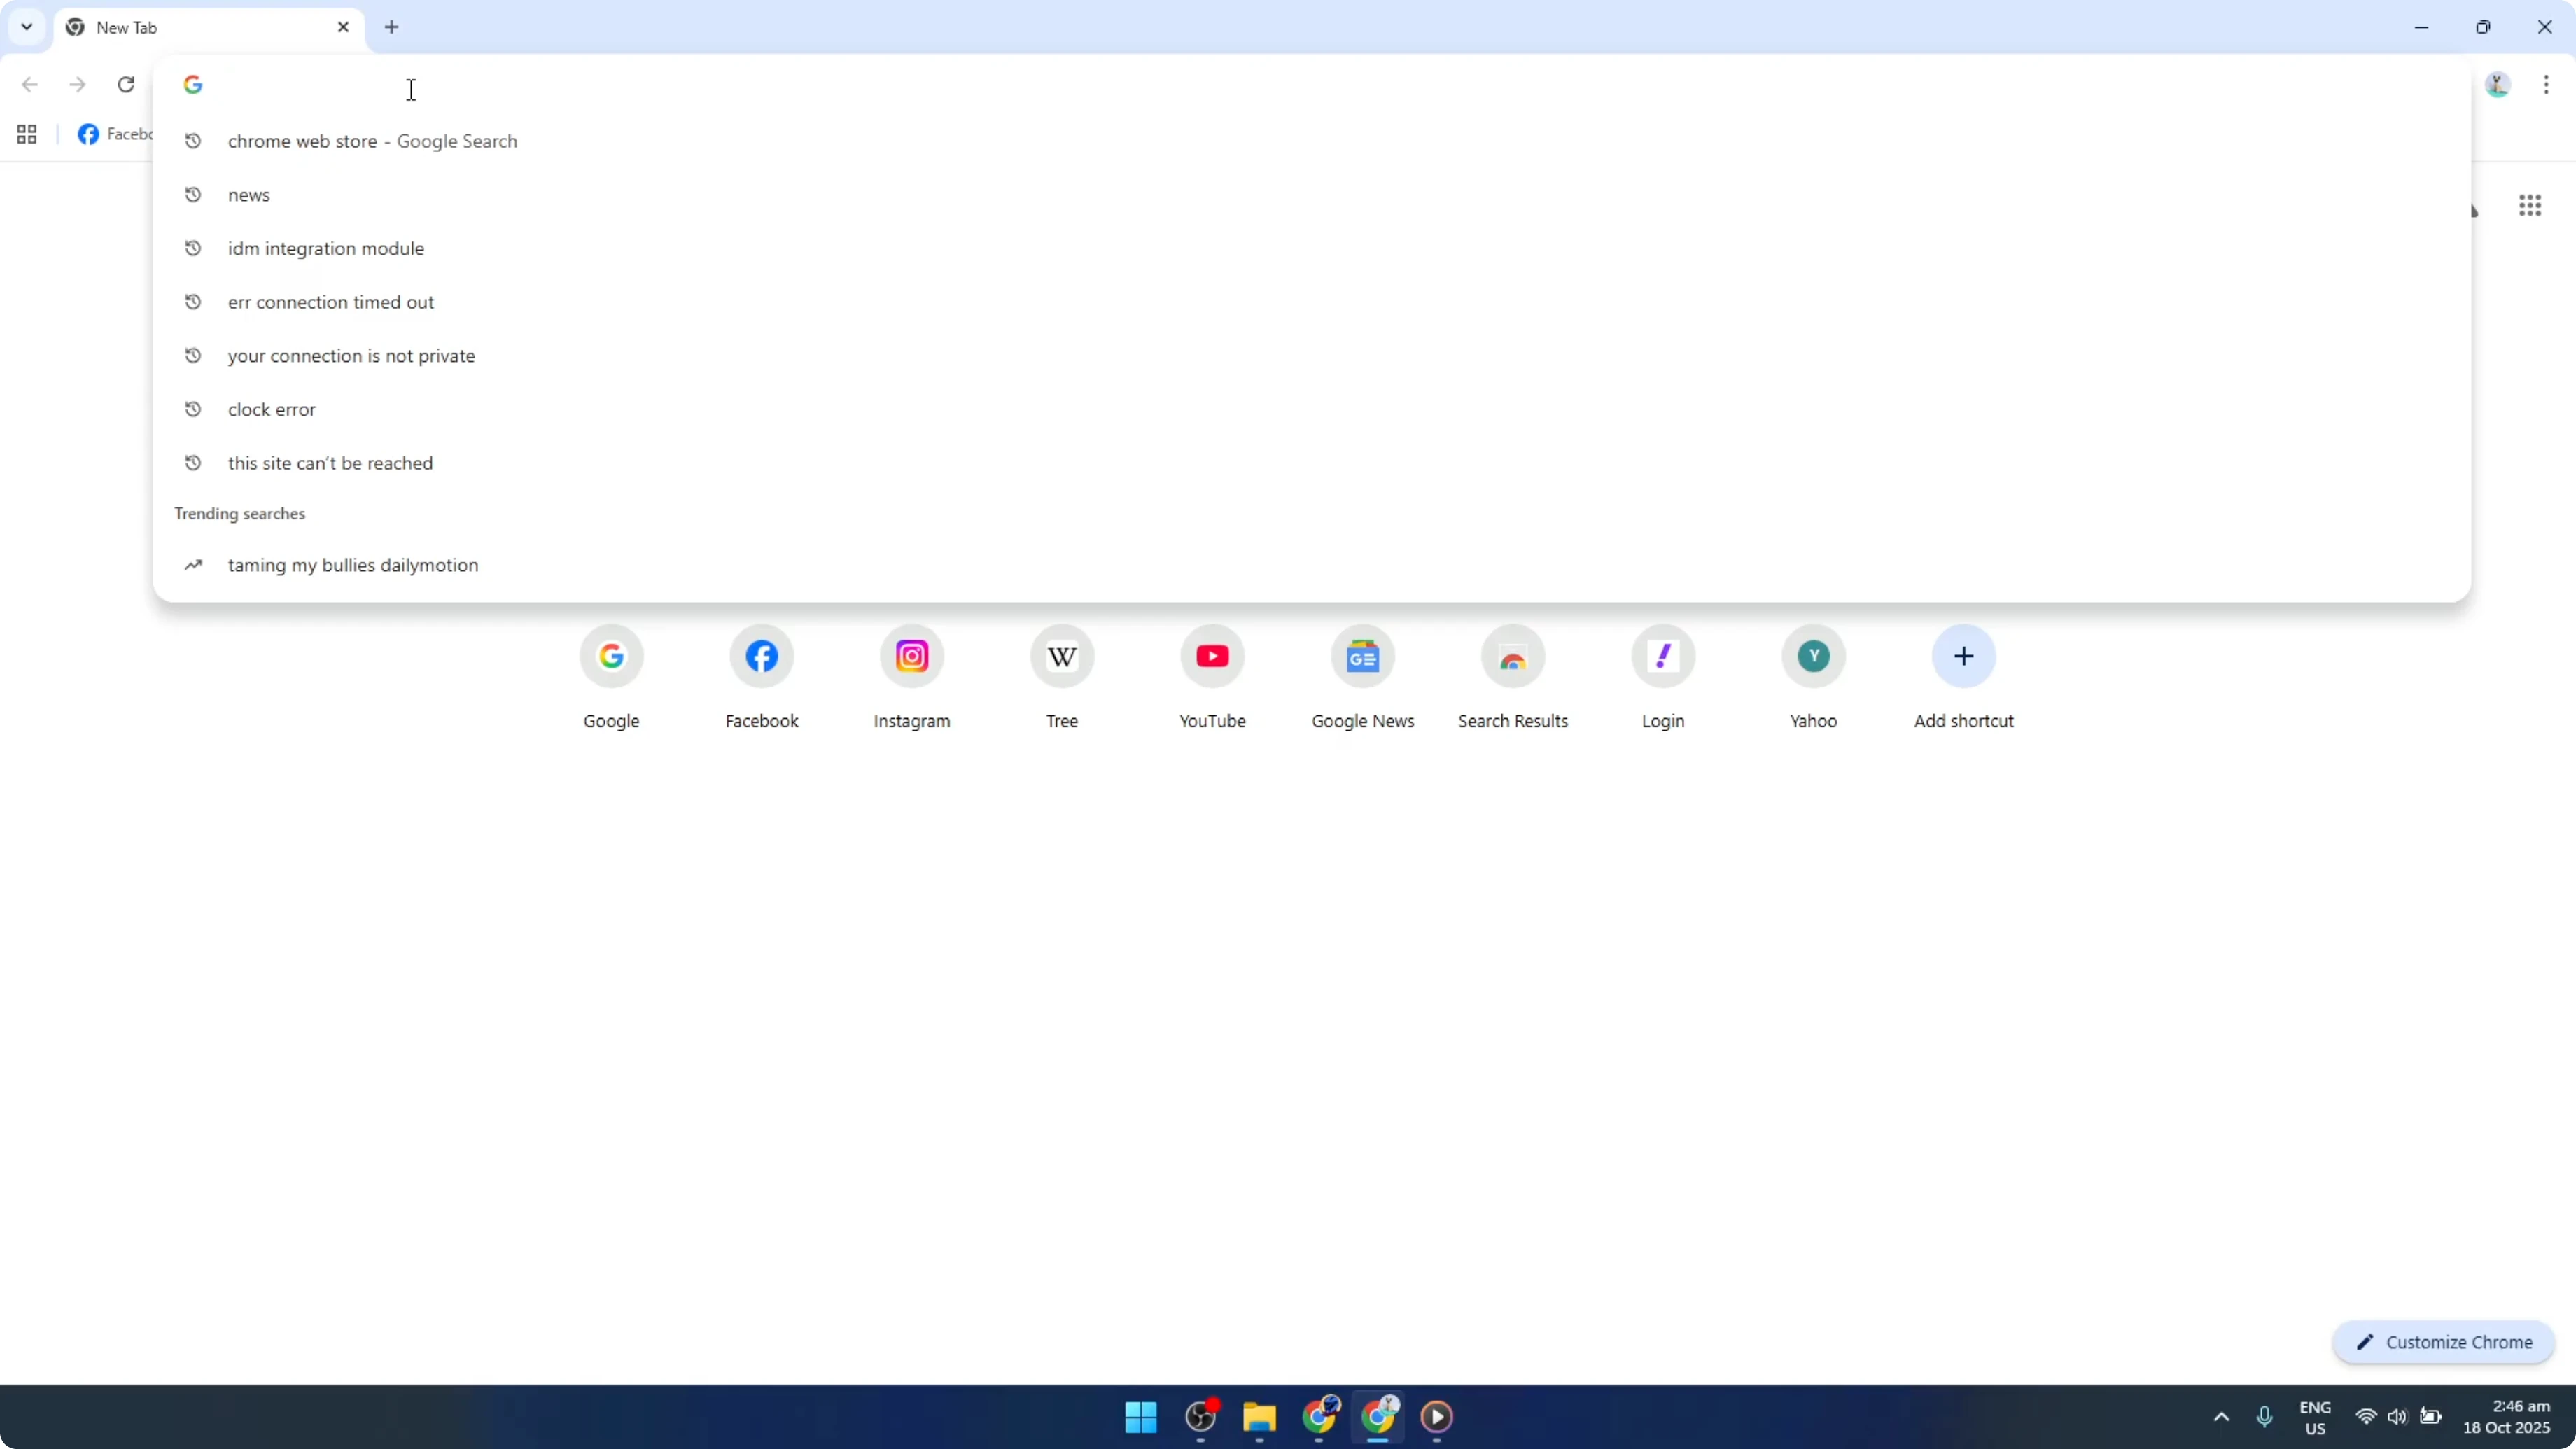Open the Tree Wikipedia shortcut

(x=1062, y=656)
